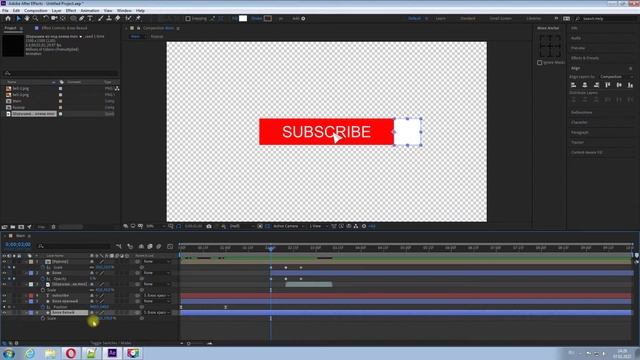The image size is (640, 360).
Task: Collapse the first timeline layer's properties
Action: click(25, 262)
